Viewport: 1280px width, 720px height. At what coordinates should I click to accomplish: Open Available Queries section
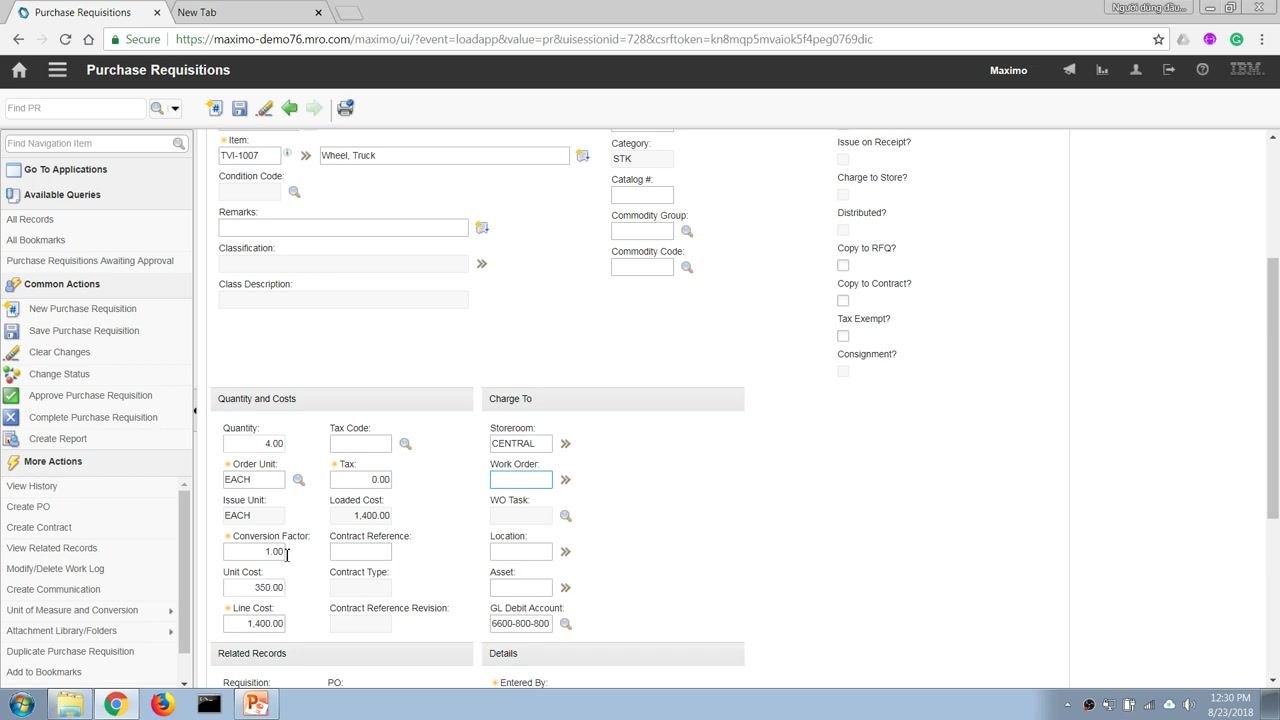[x=62, y=195]
